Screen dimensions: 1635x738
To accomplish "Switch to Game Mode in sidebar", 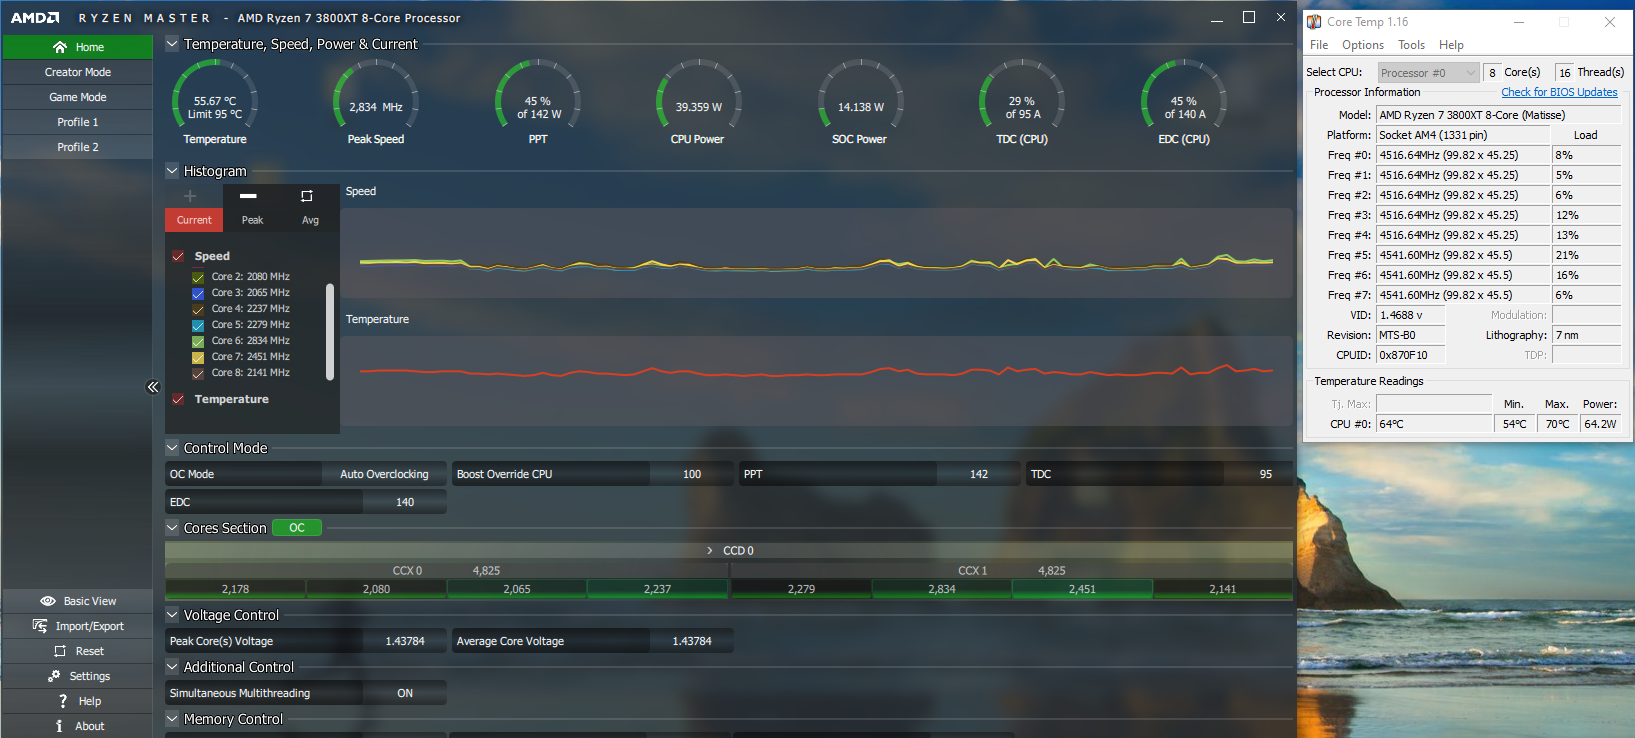I will point(77,97).
